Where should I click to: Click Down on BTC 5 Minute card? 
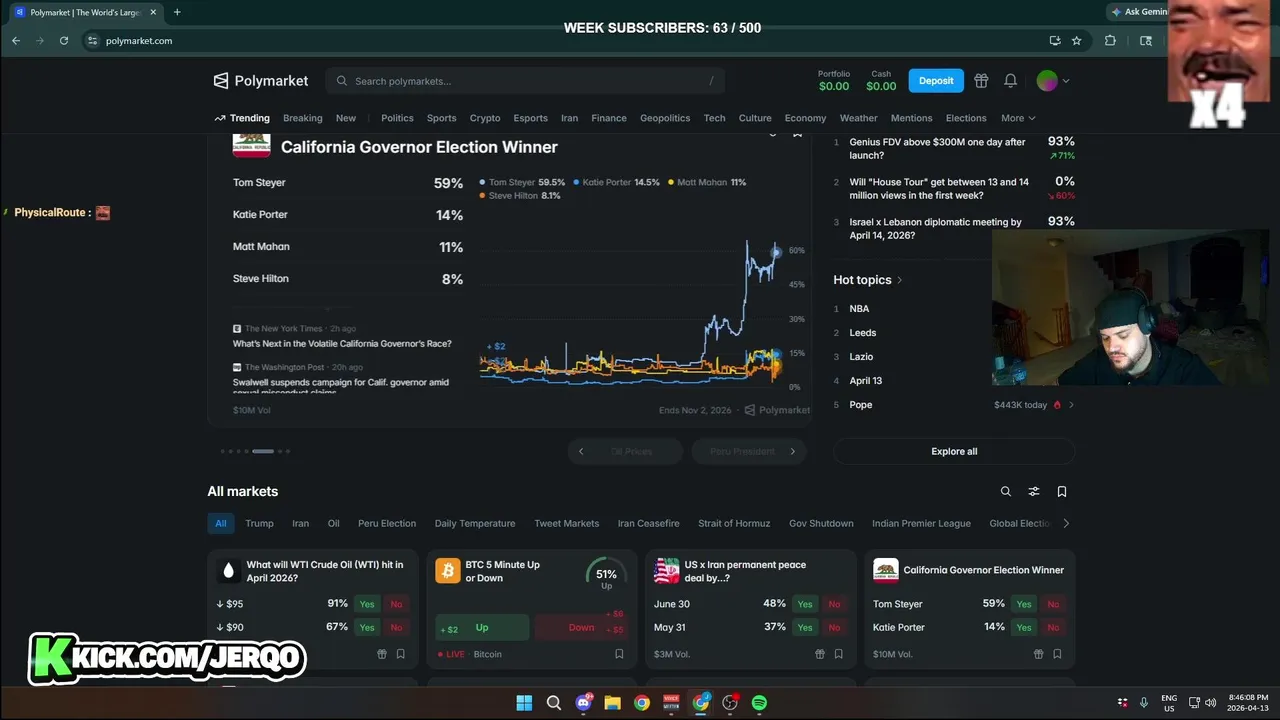(x=581, y=627)
